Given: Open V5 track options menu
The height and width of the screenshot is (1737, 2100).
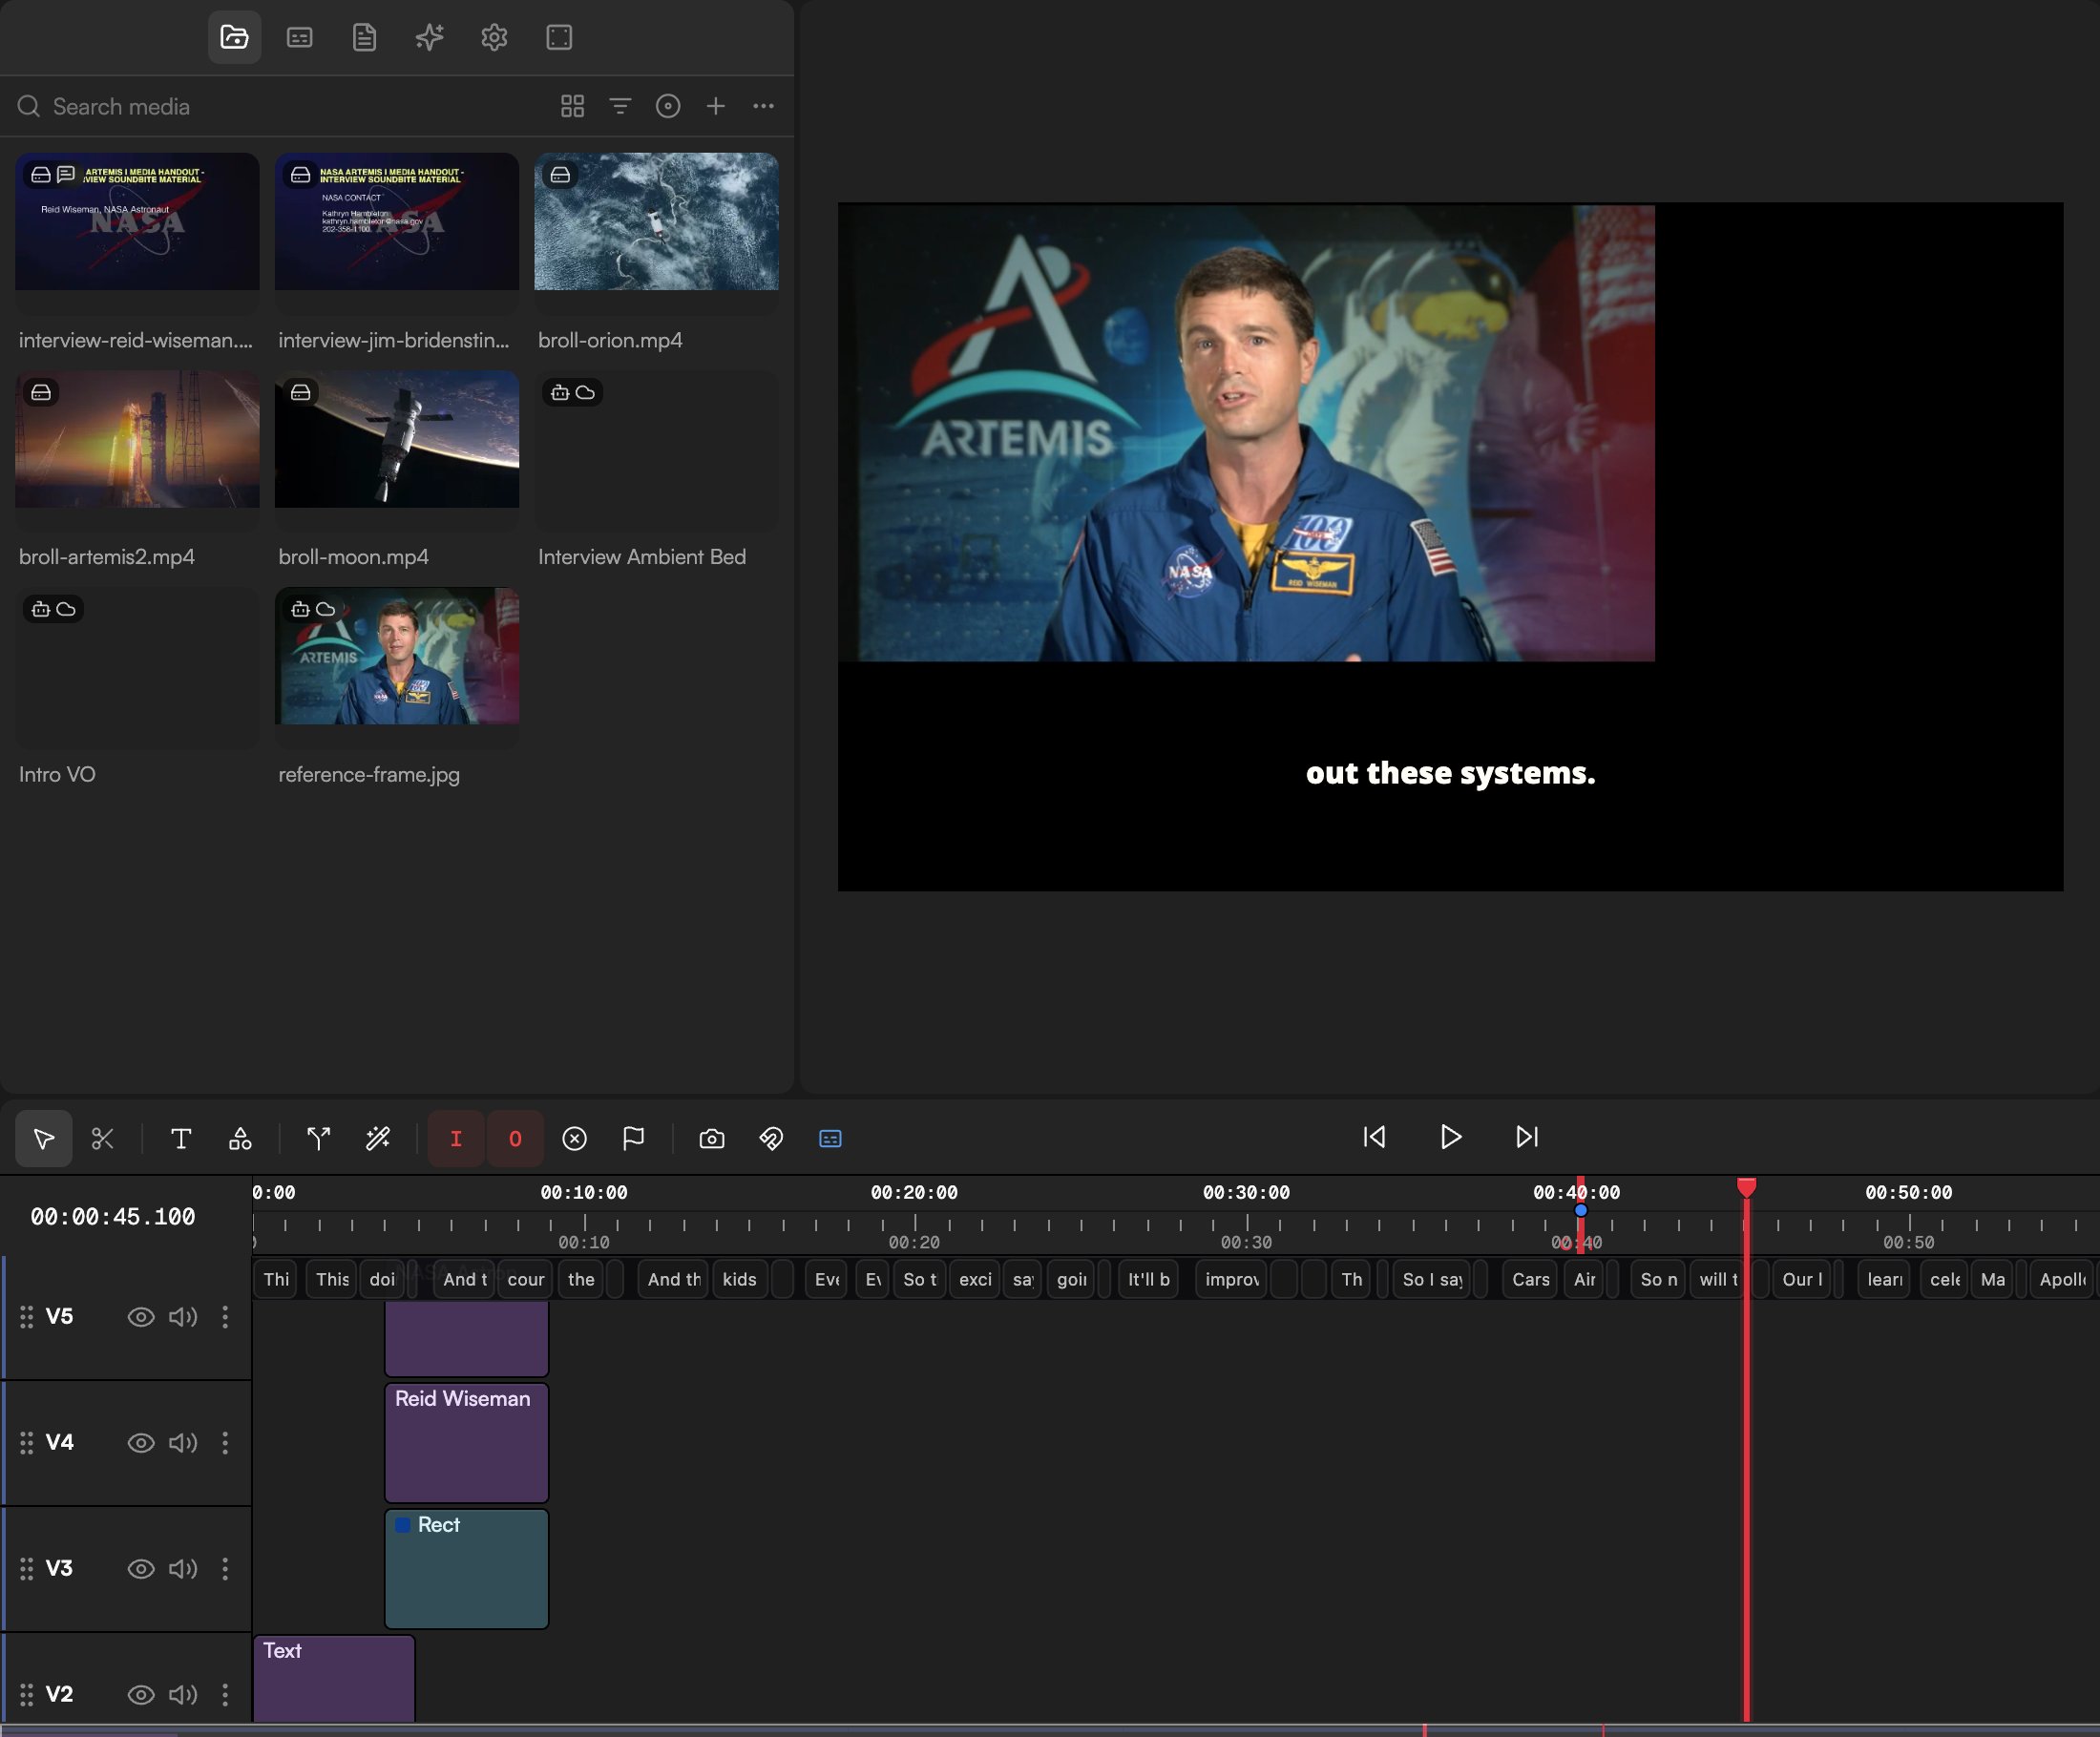Looking at the screenshot, I should (x=225, y=1317).
